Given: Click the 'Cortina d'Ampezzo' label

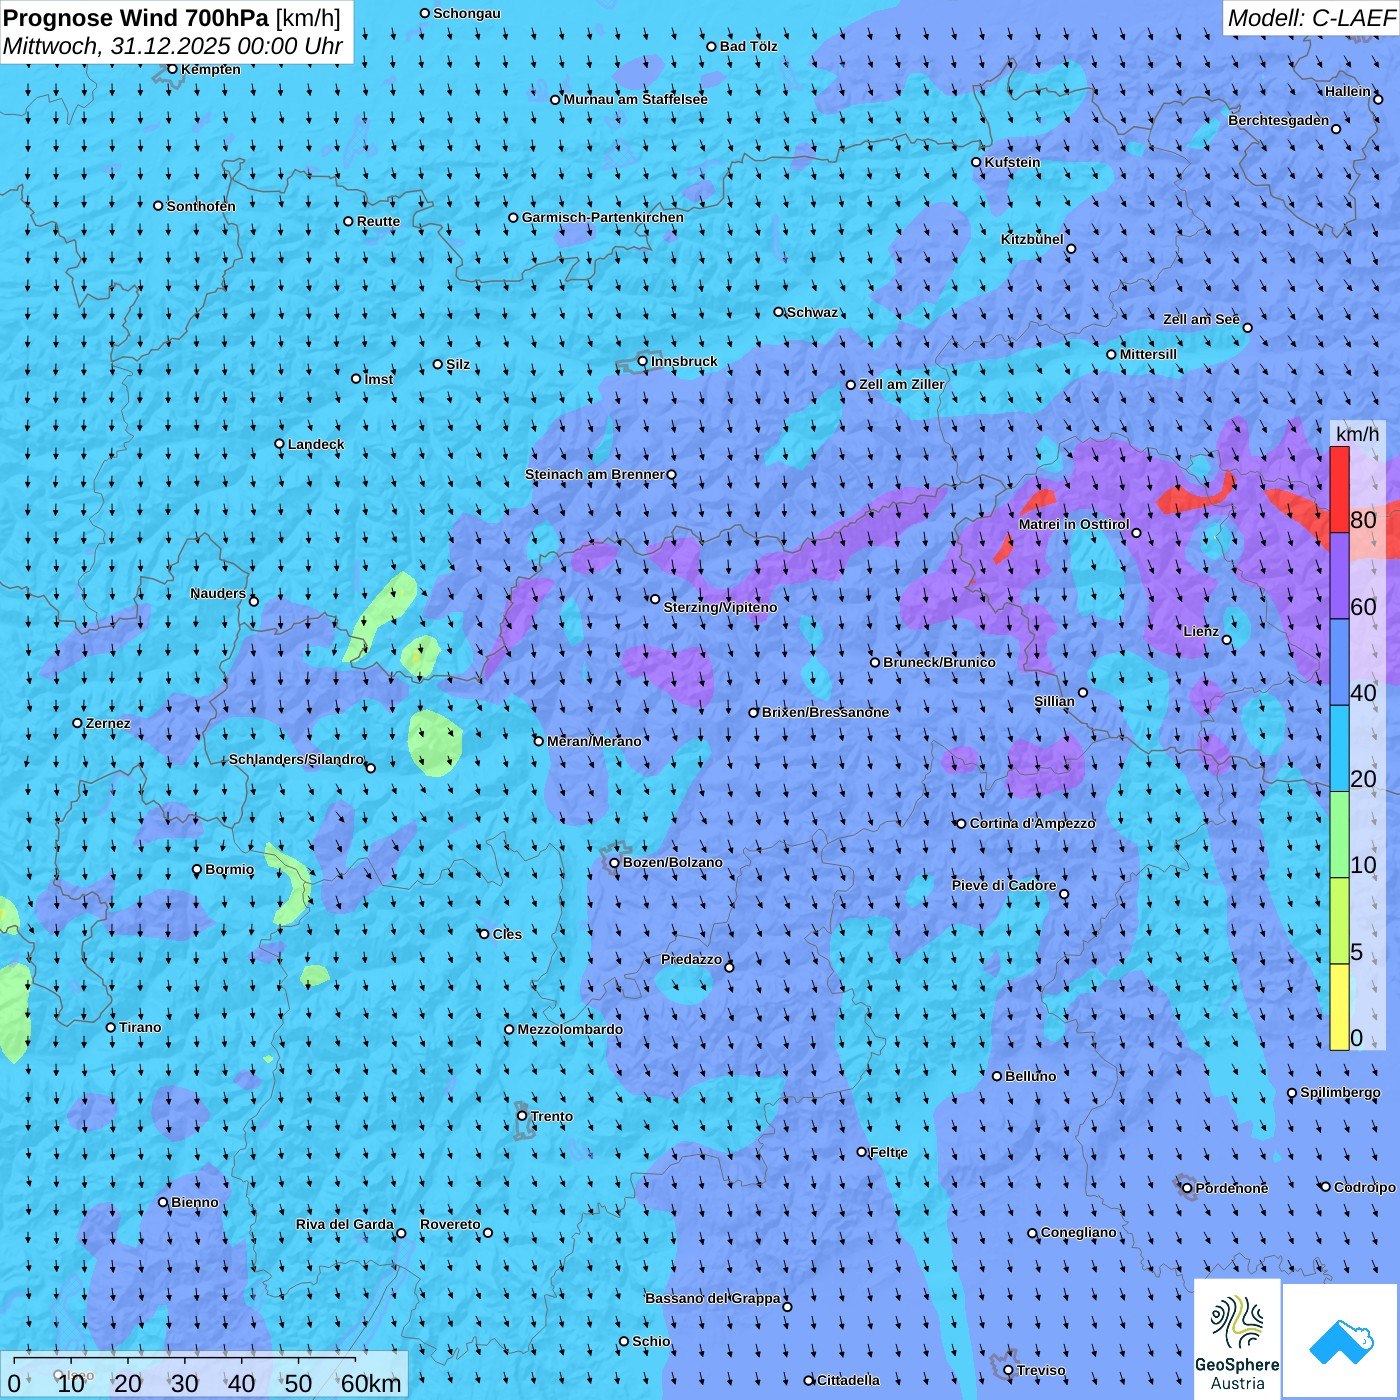Looking at the screenshot, I should [1033, 823].
